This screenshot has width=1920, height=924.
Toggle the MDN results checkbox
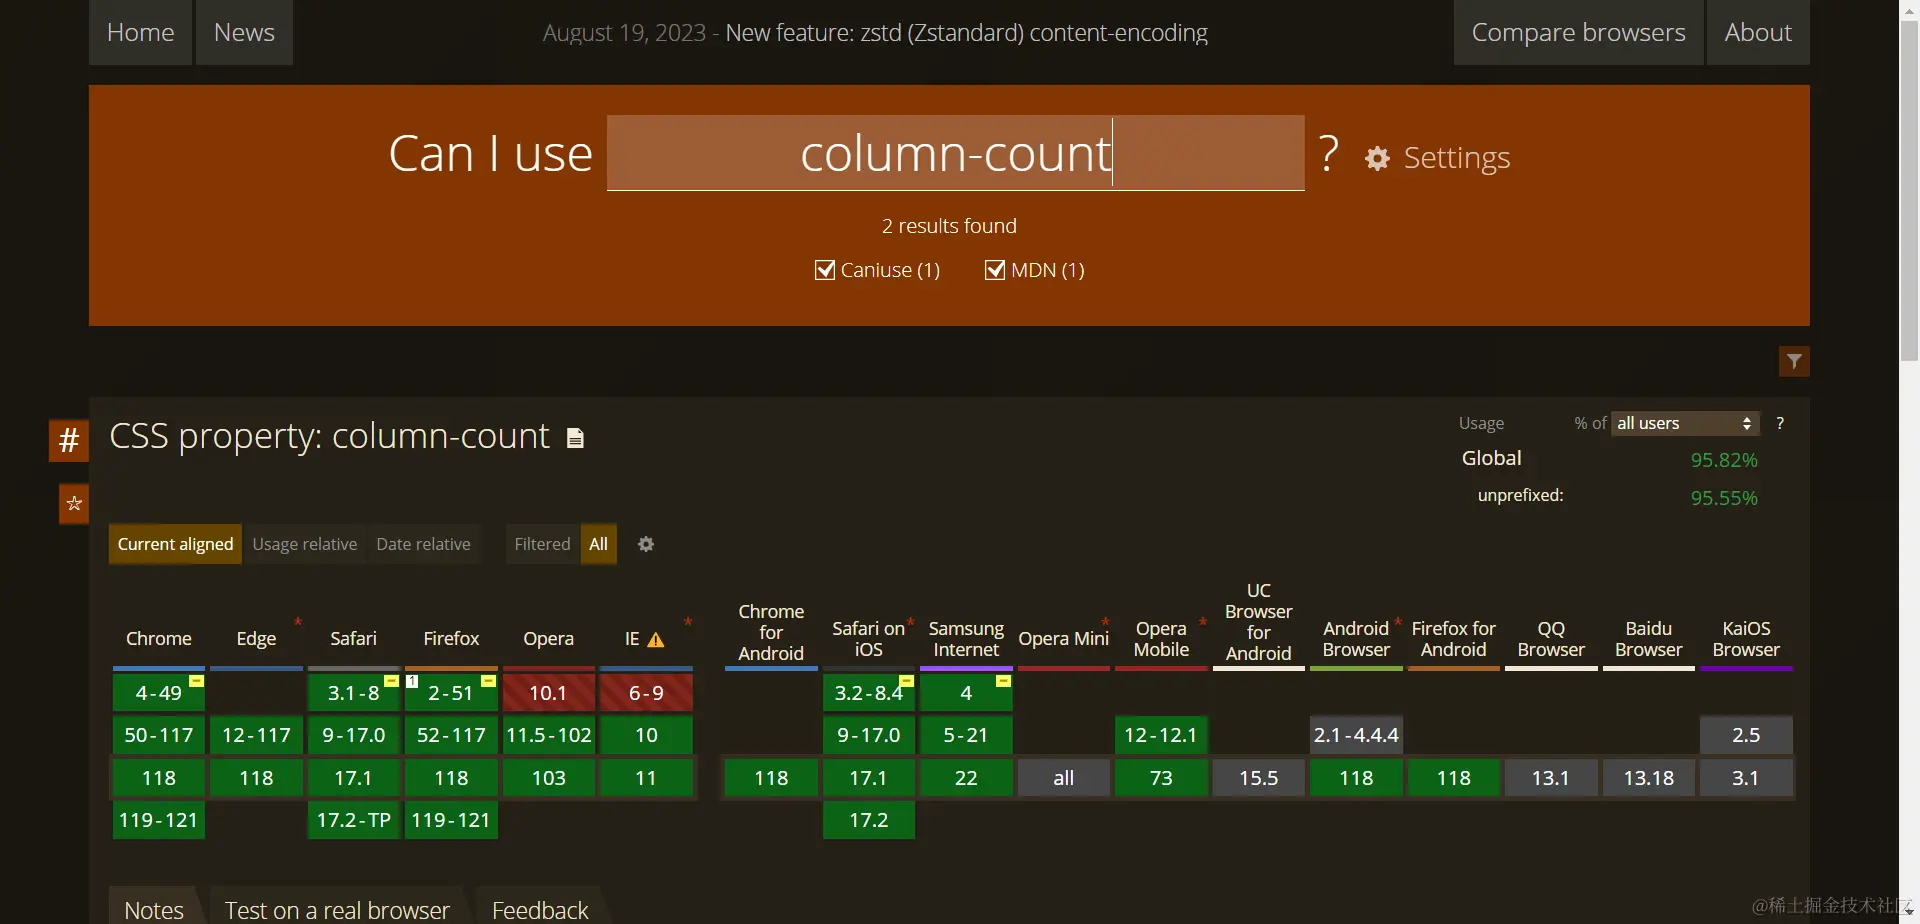[x=995, y=270]
